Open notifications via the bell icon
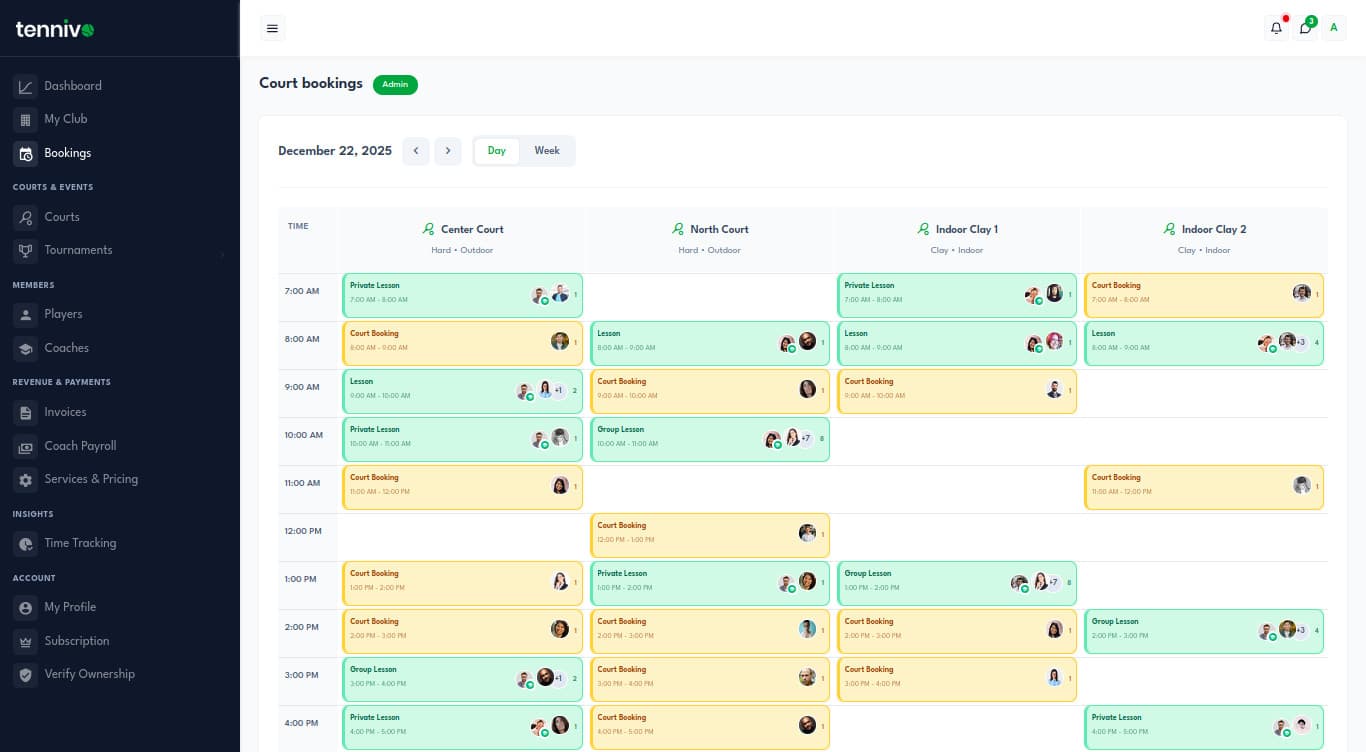This screenshot has height=752, width=1366. point(1276,27)
